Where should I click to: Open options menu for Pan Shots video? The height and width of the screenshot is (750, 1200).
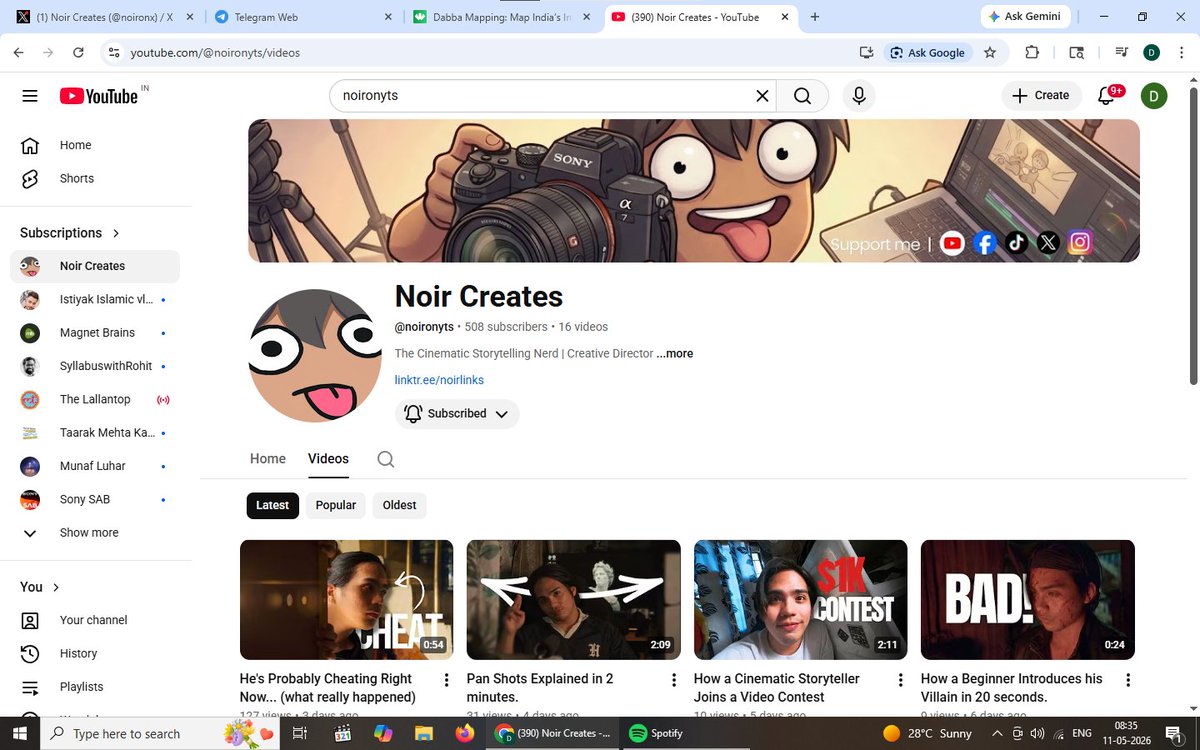[x=674, y=680]
